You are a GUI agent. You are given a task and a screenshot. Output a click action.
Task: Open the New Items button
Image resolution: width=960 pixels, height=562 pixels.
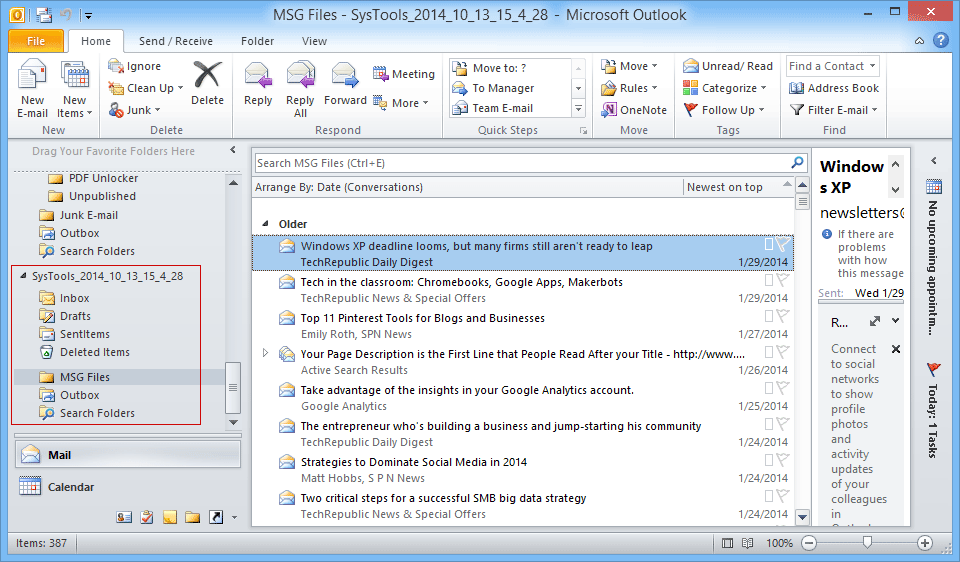75,89
